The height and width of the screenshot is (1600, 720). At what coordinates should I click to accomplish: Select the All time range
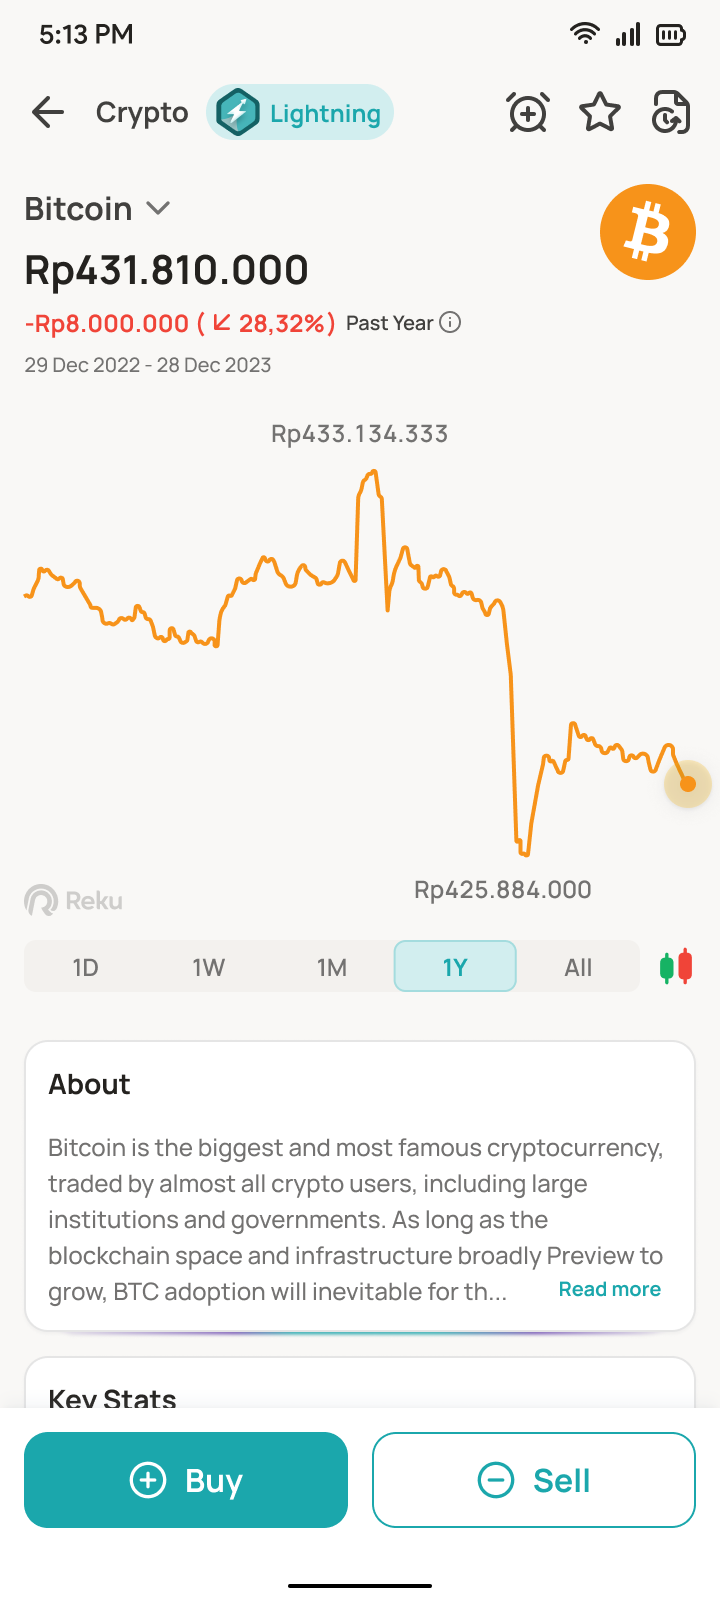point(578,967)
